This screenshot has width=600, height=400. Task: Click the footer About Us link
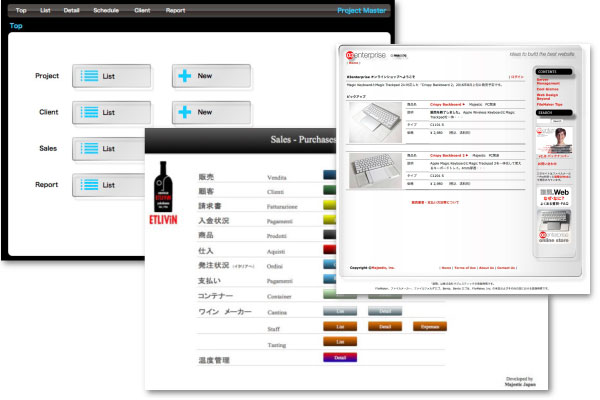(486, 268)
